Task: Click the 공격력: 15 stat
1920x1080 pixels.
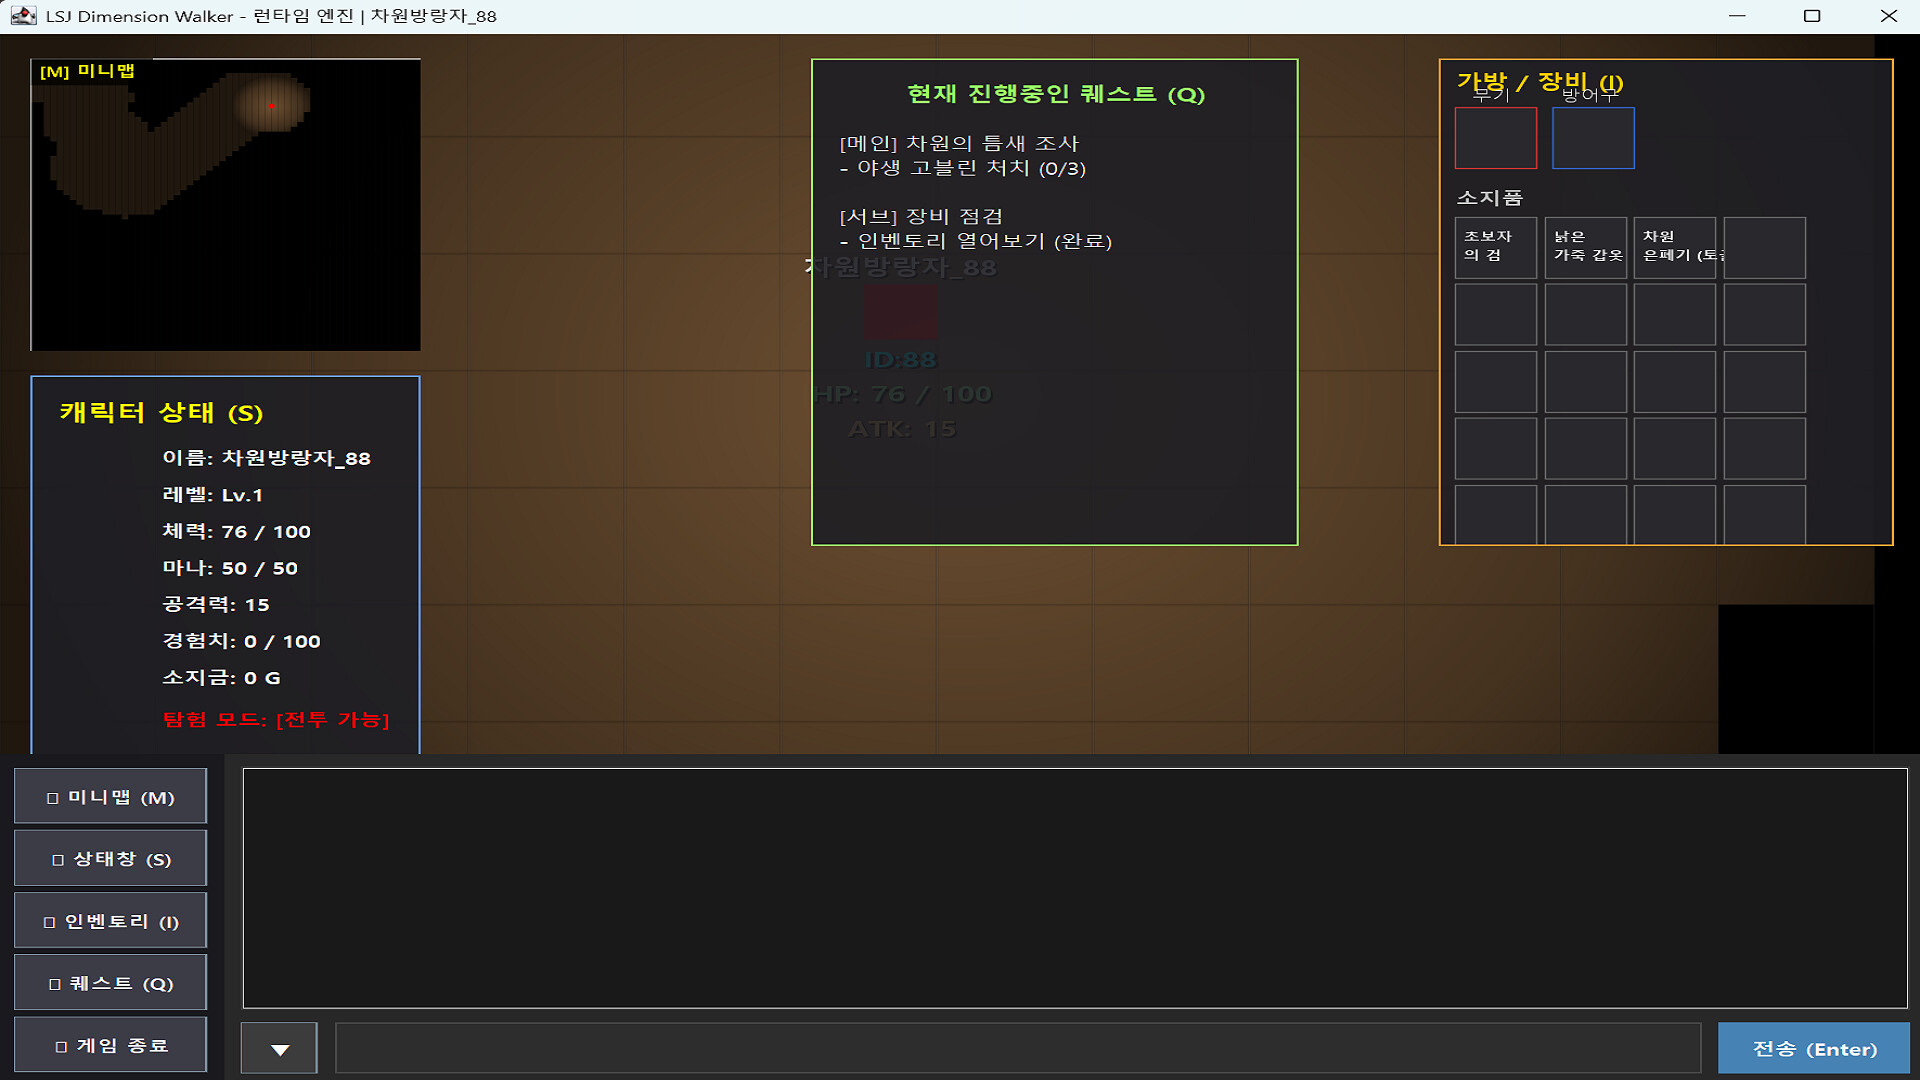Action: point(215,604)
